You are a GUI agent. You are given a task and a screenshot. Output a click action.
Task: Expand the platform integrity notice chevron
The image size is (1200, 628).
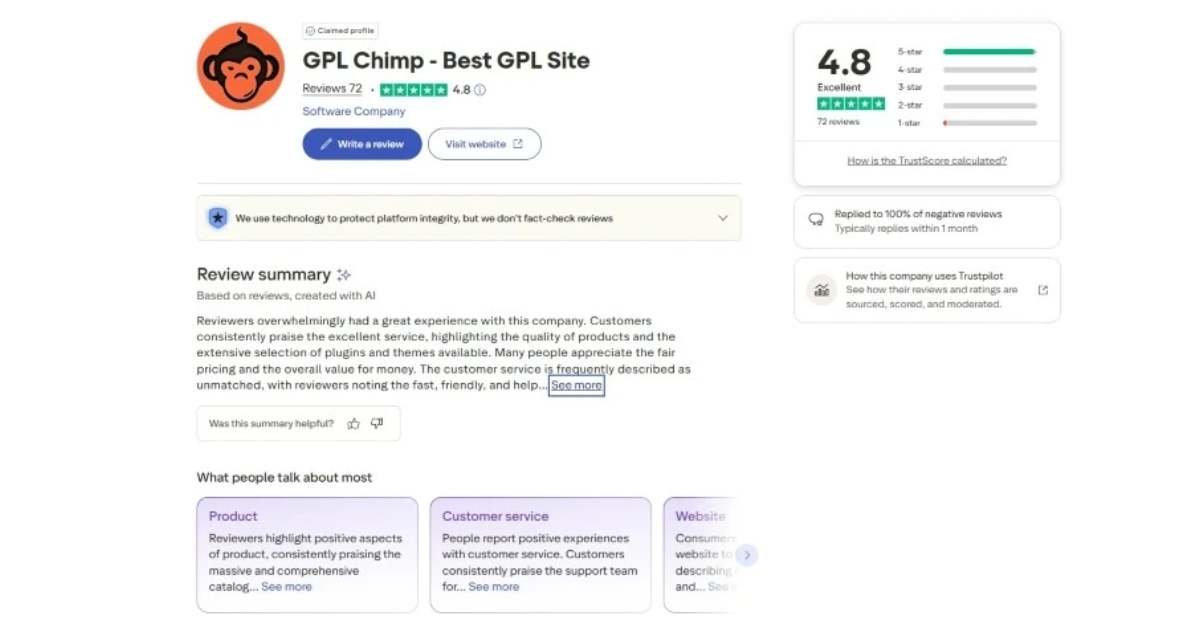(x=723, y=218)
